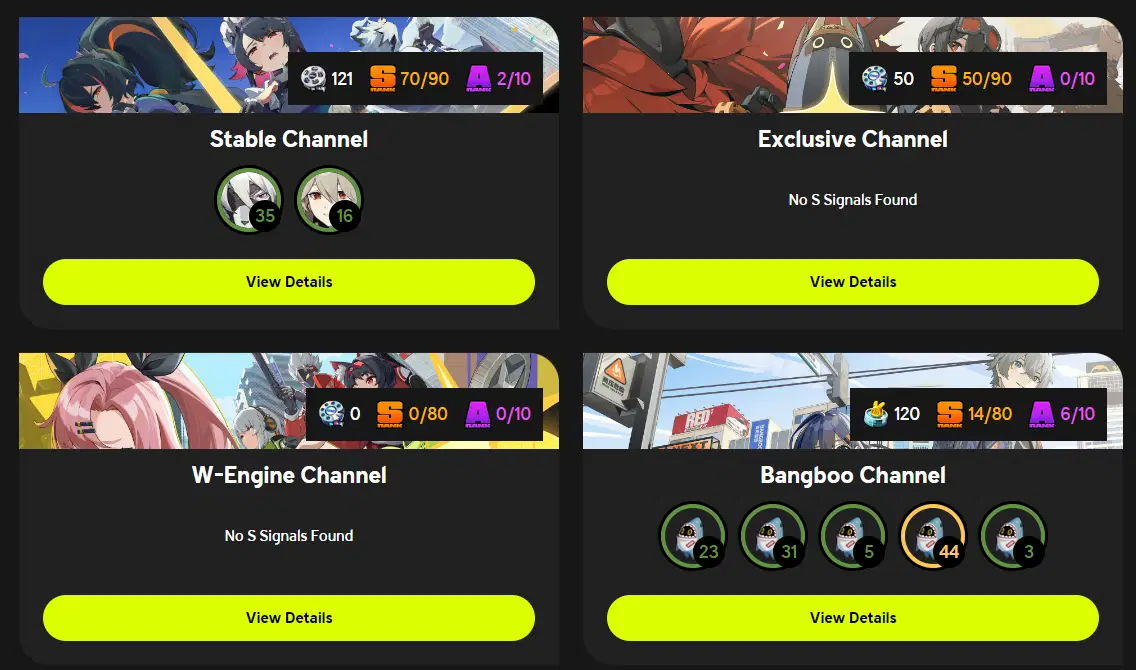
Task: Click the W-Engine Channel S-rank icon
Action: 390,414
